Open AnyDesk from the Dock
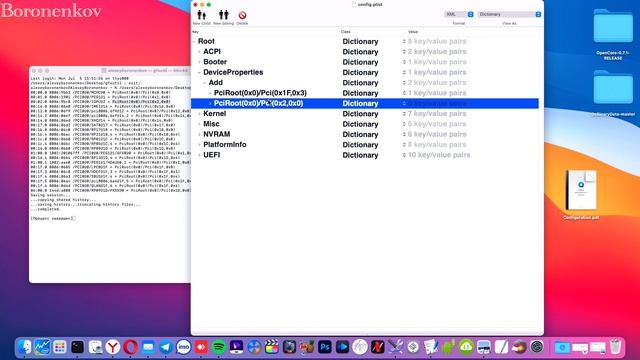 [201, 347]
